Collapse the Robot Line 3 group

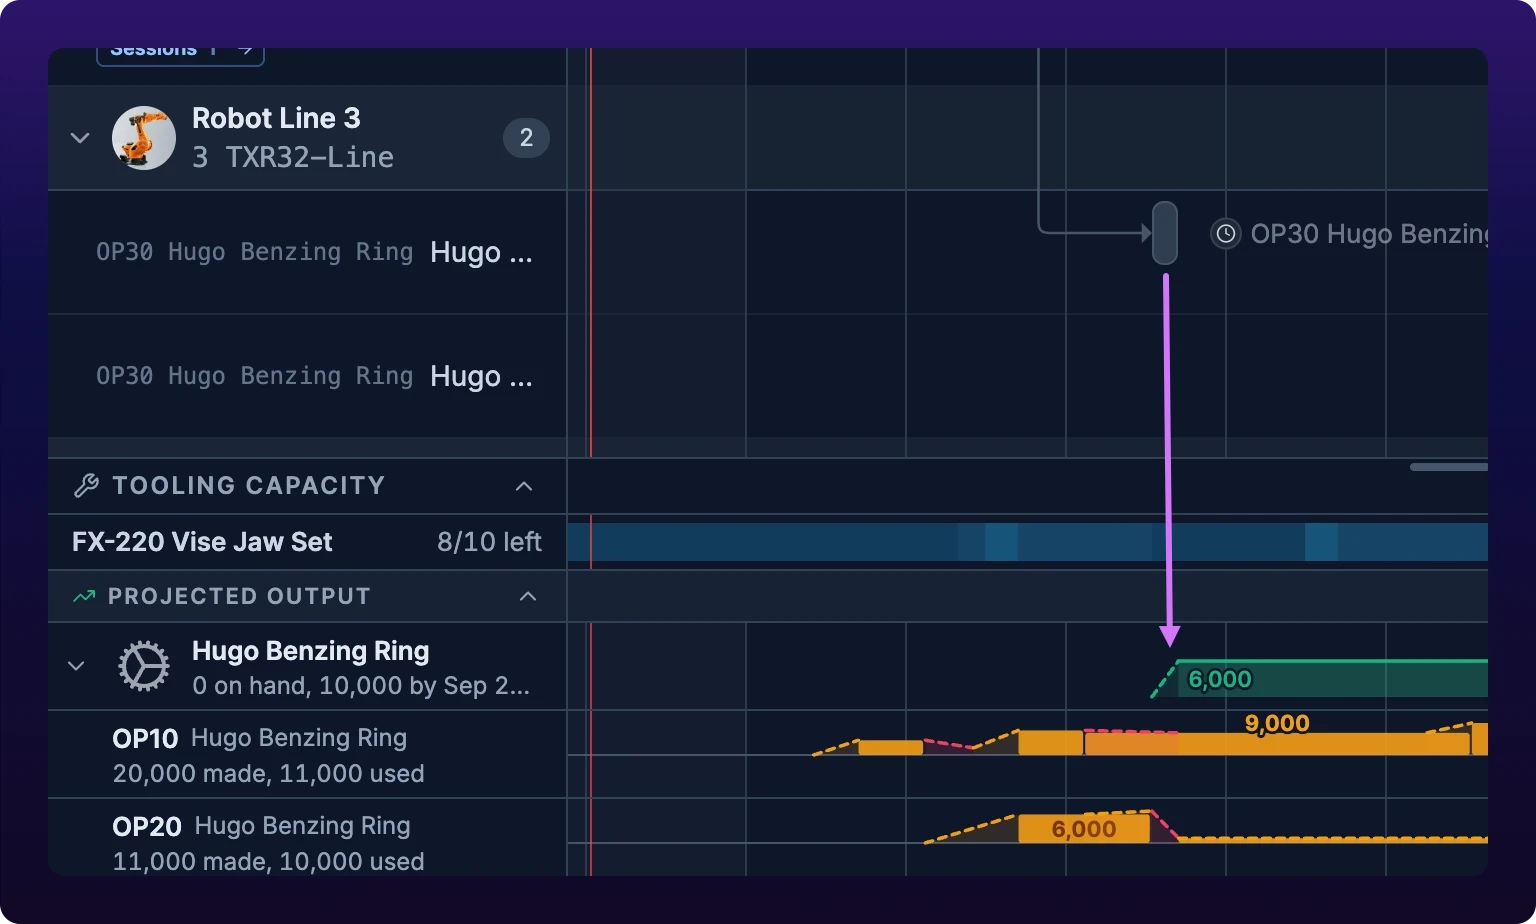click(x=80, y=138)
